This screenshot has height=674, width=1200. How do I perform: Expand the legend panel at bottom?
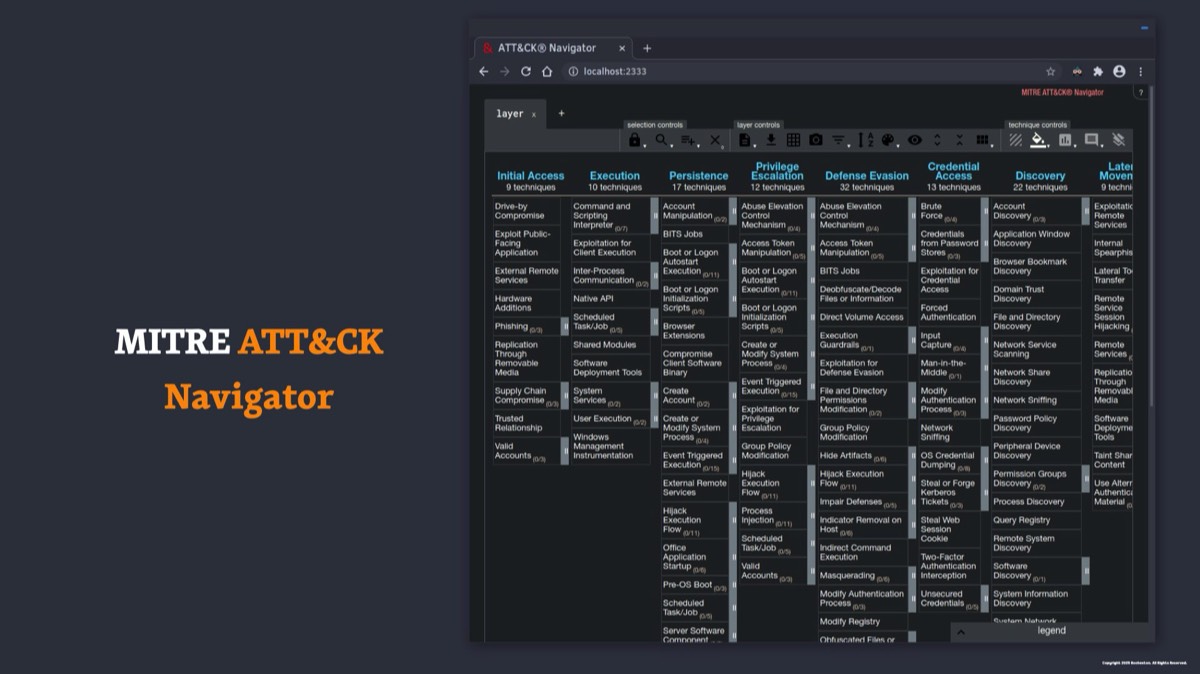click(x=1050, y=631)
